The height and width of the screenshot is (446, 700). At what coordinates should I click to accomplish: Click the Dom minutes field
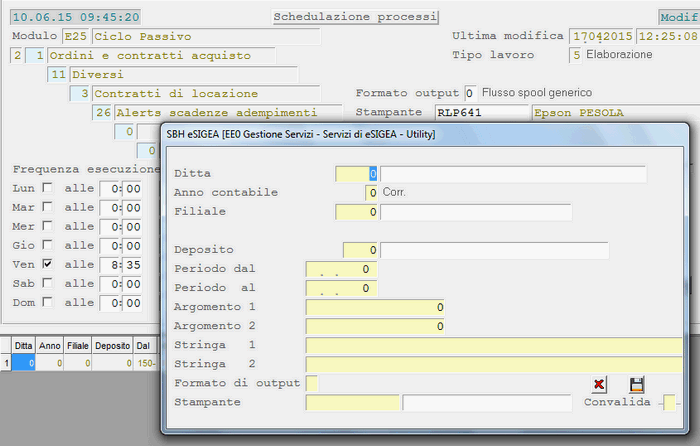pyautogui.click(x=133, y=303)
